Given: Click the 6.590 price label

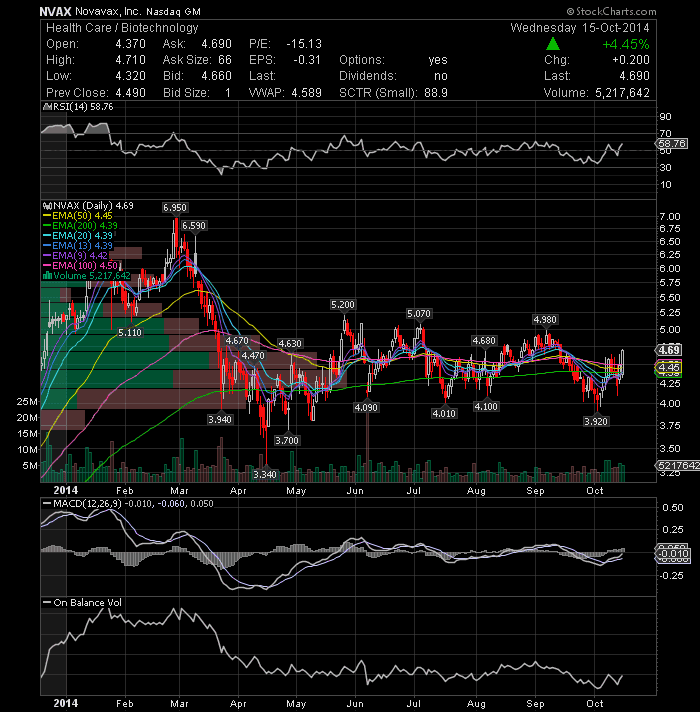Looking at the screenshot, I should coord(194,226).
